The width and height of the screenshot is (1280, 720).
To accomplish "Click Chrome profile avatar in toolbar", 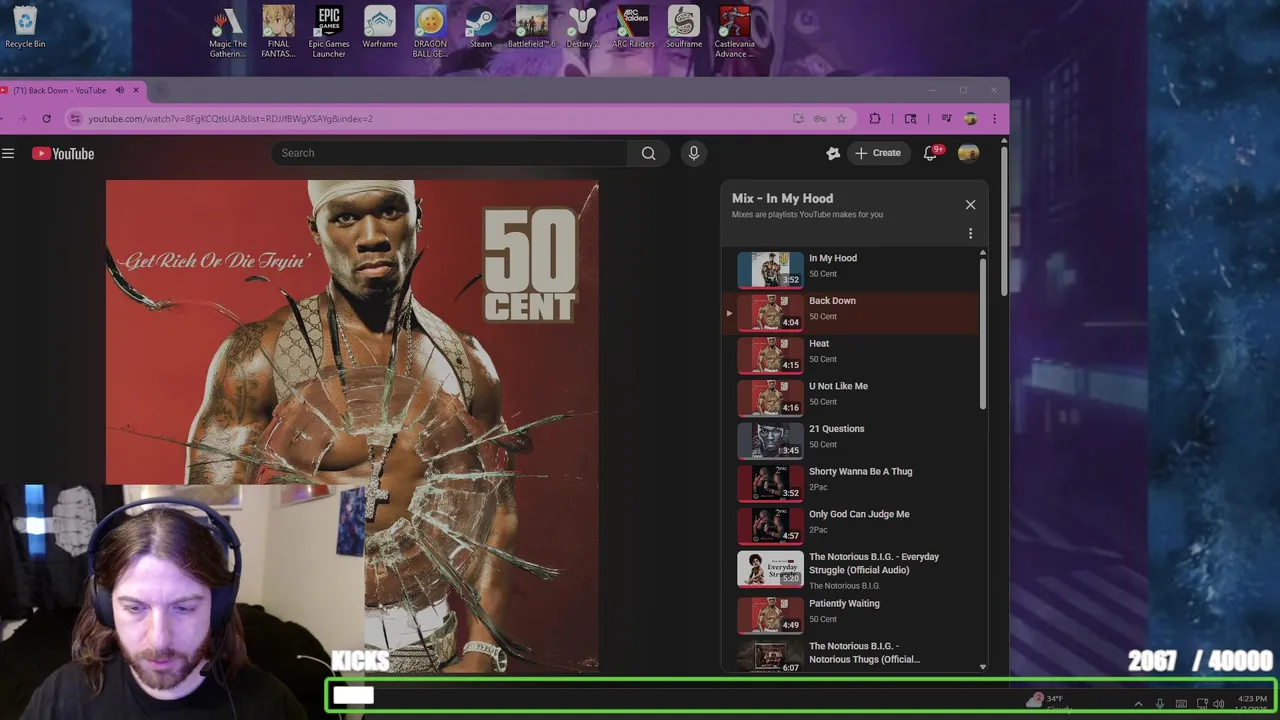I will 970,118.
